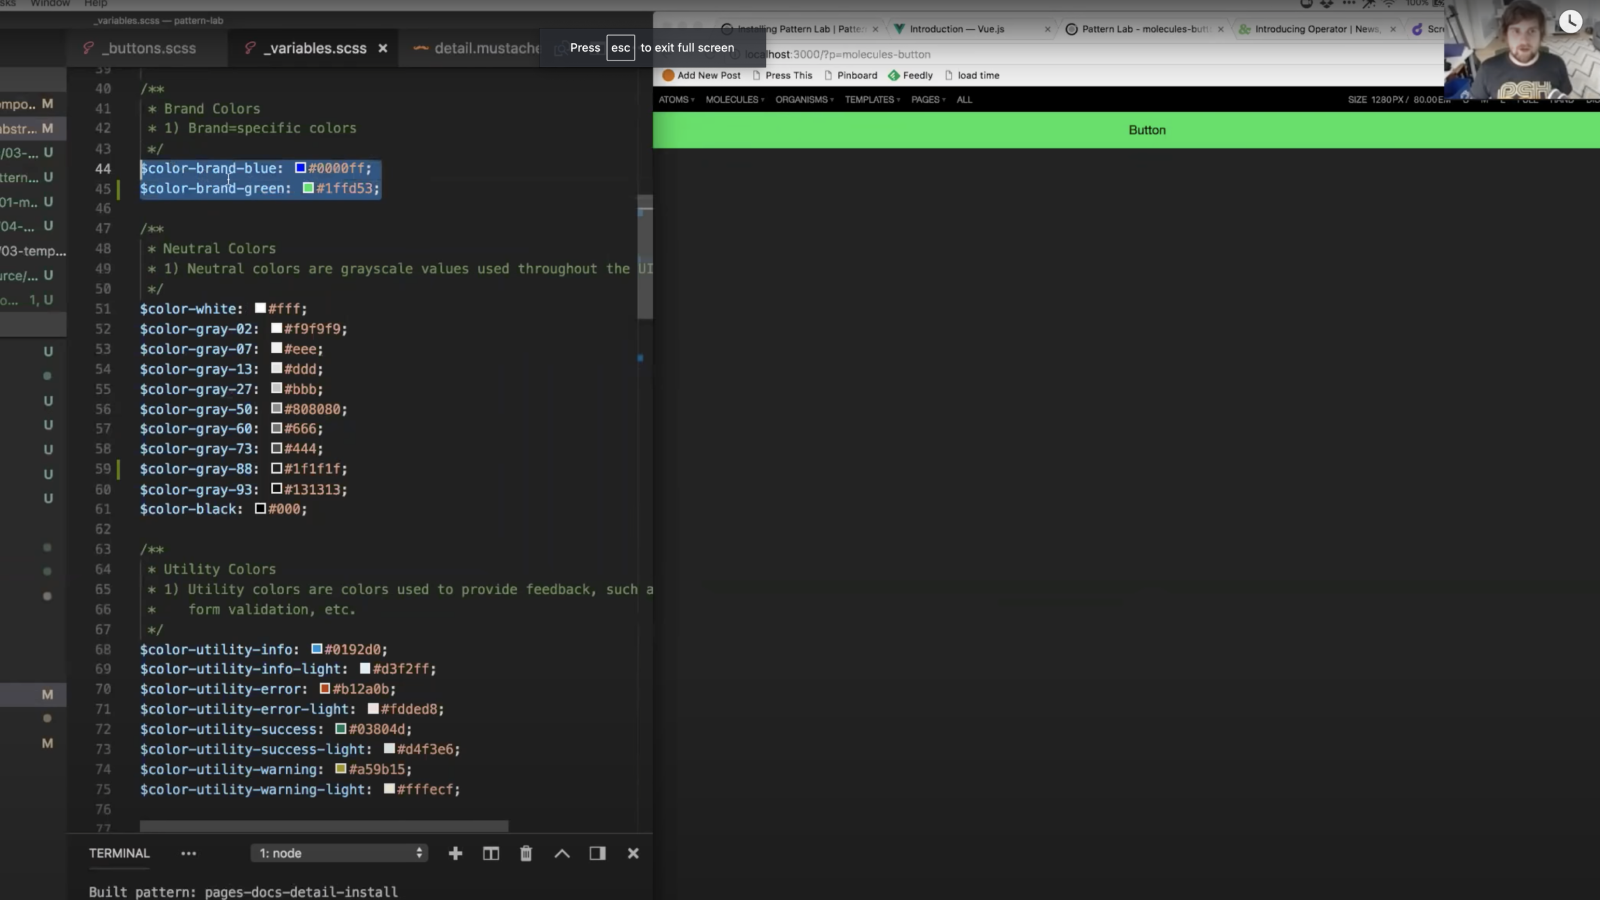Viewport: 1600px width, 900px height.
Task: Select the '03-temp...' sidebar item
Action: [33, 251]
